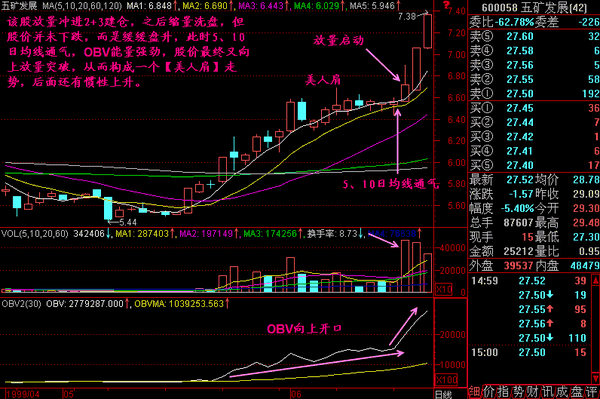Click the VOL(5,10,20,60) indicator label

35,233
